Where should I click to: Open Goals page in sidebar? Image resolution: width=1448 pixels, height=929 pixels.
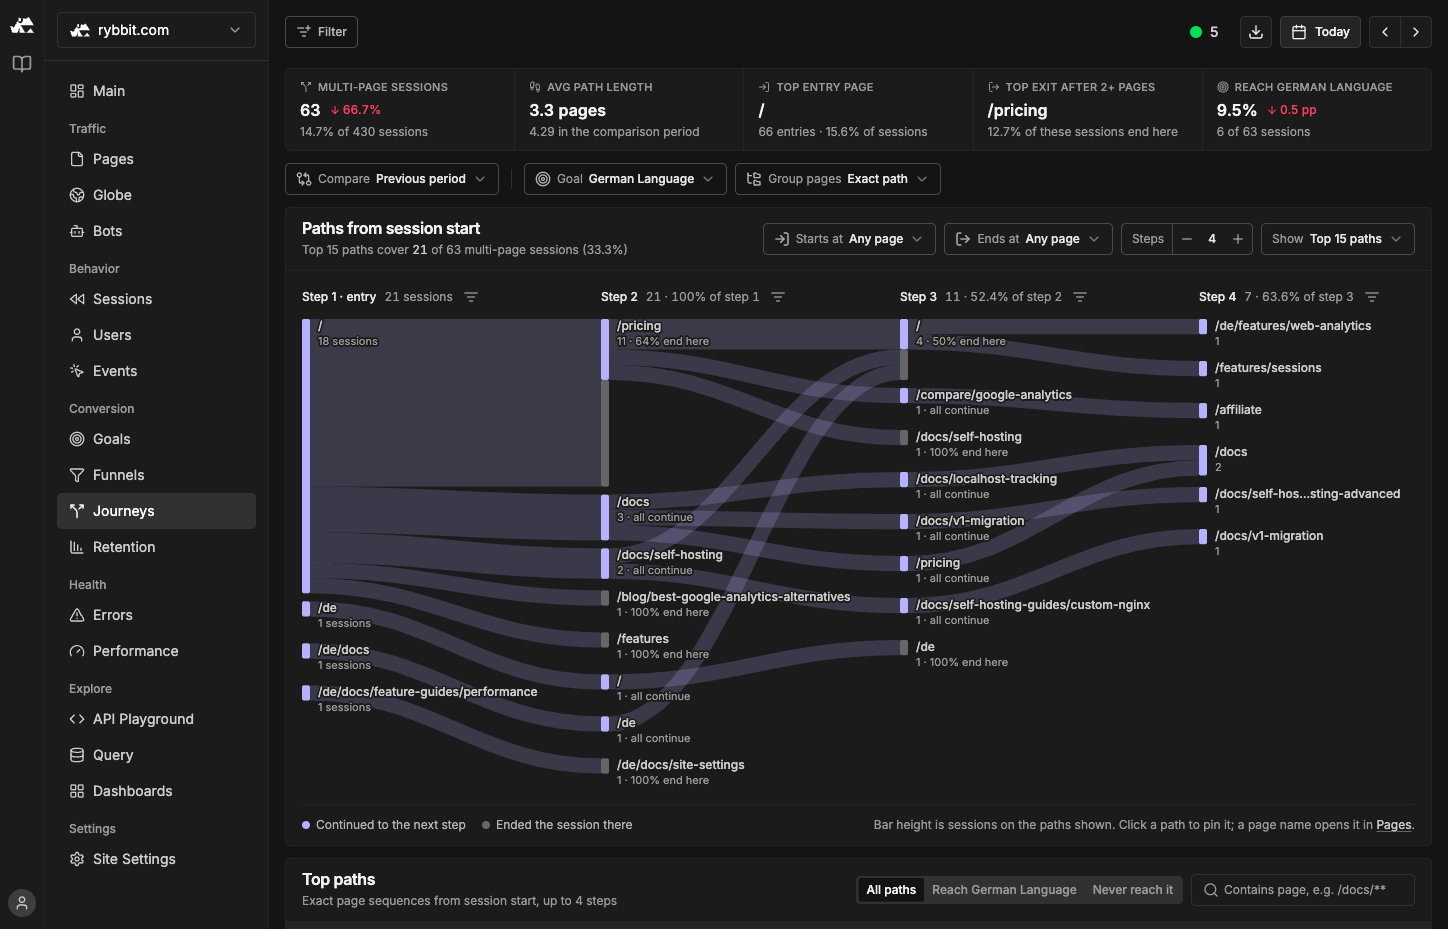pos(156,439)
